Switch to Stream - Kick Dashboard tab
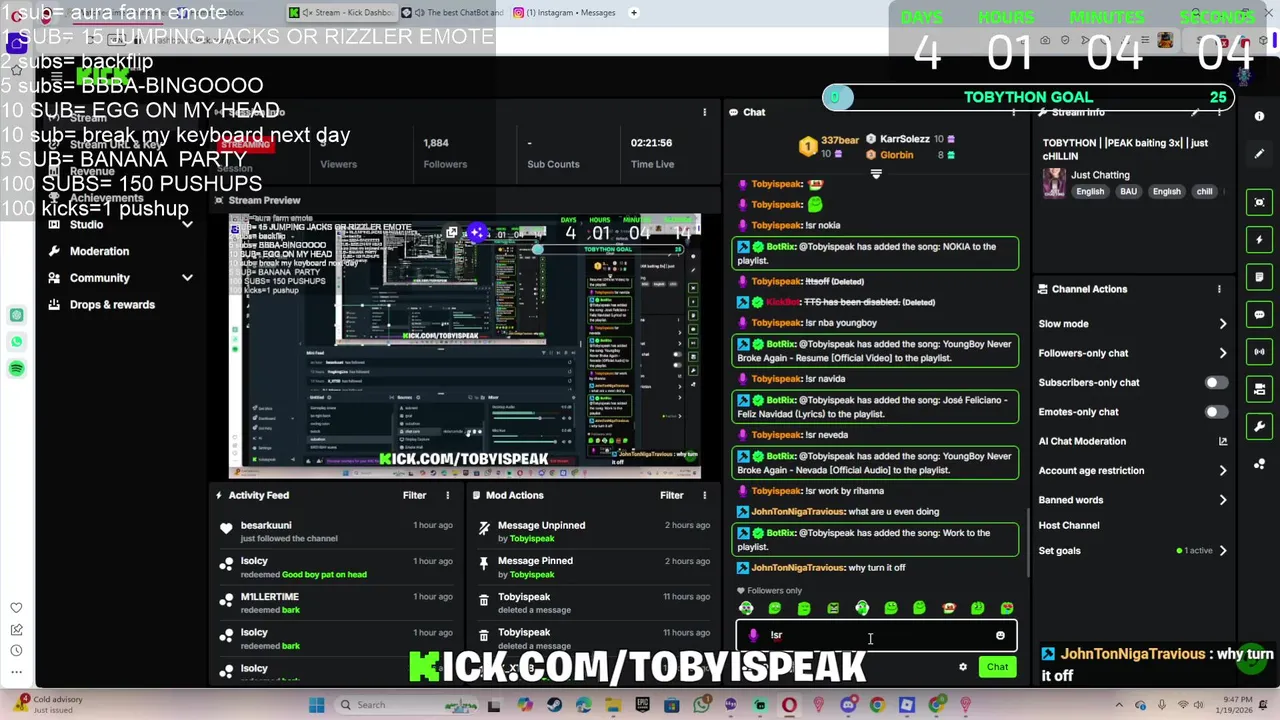Viewport: 1280px width, 720px height. [340, 13]
